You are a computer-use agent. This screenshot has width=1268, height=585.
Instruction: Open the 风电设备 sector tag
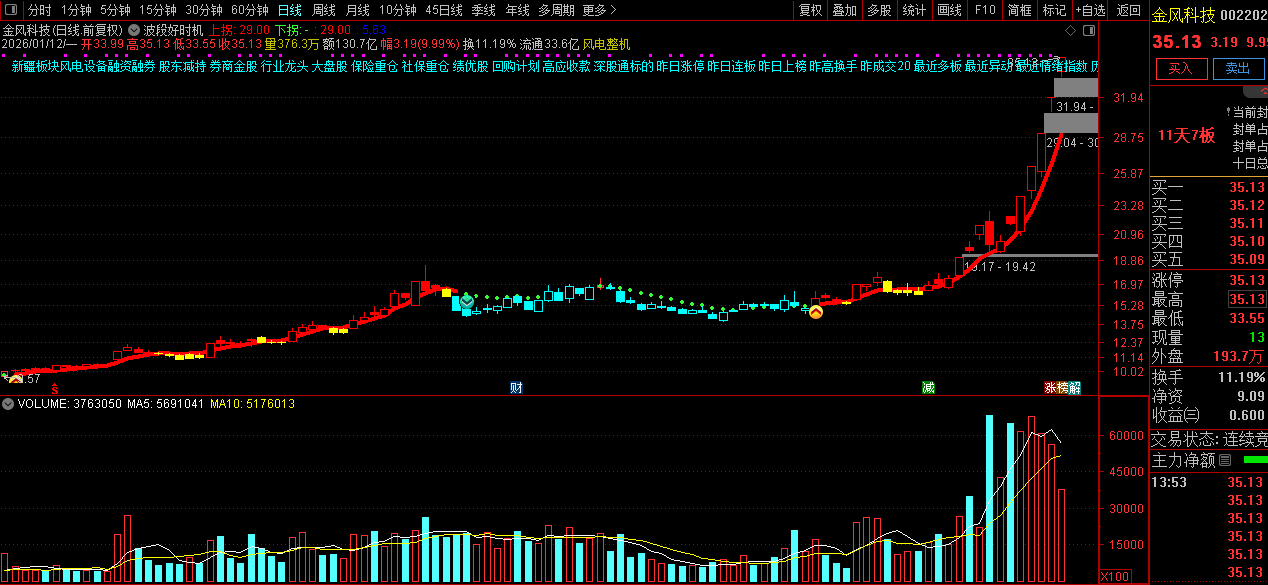pyautogui.click(x=83, y=67)
